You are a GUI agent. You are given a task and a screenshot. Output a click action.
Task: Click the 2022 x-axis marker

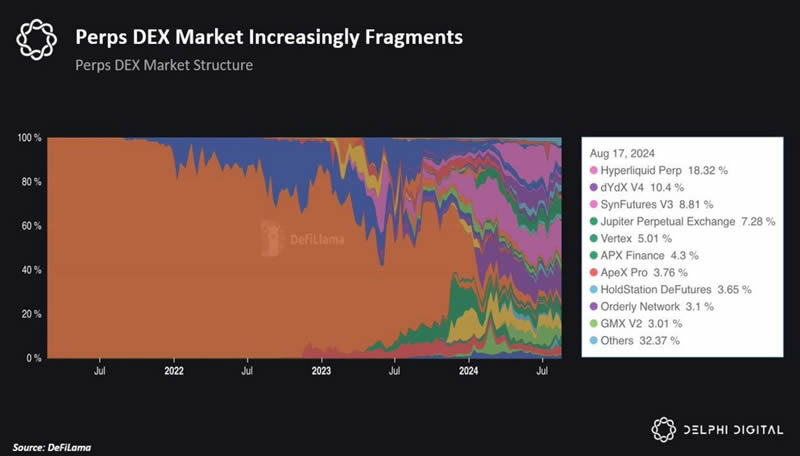click(x=174, y=371)
